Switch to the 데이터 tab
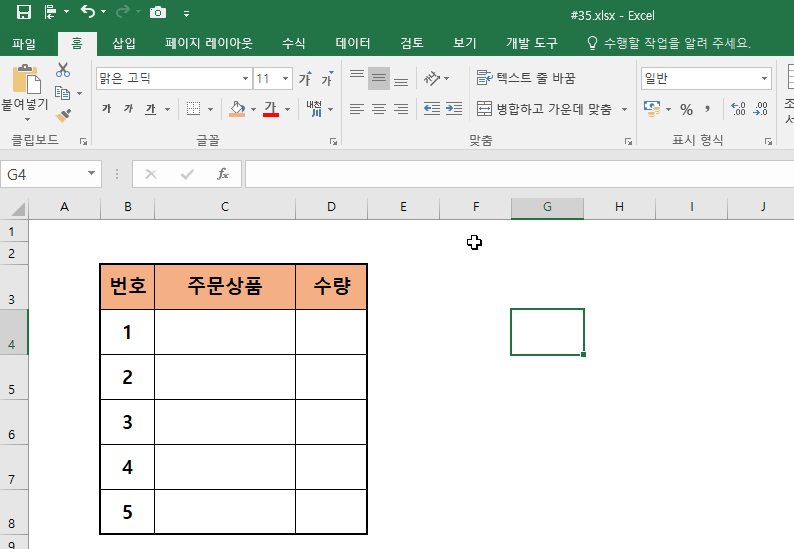Viewport: 794px width, 549px height. click(x=353, y=44)
